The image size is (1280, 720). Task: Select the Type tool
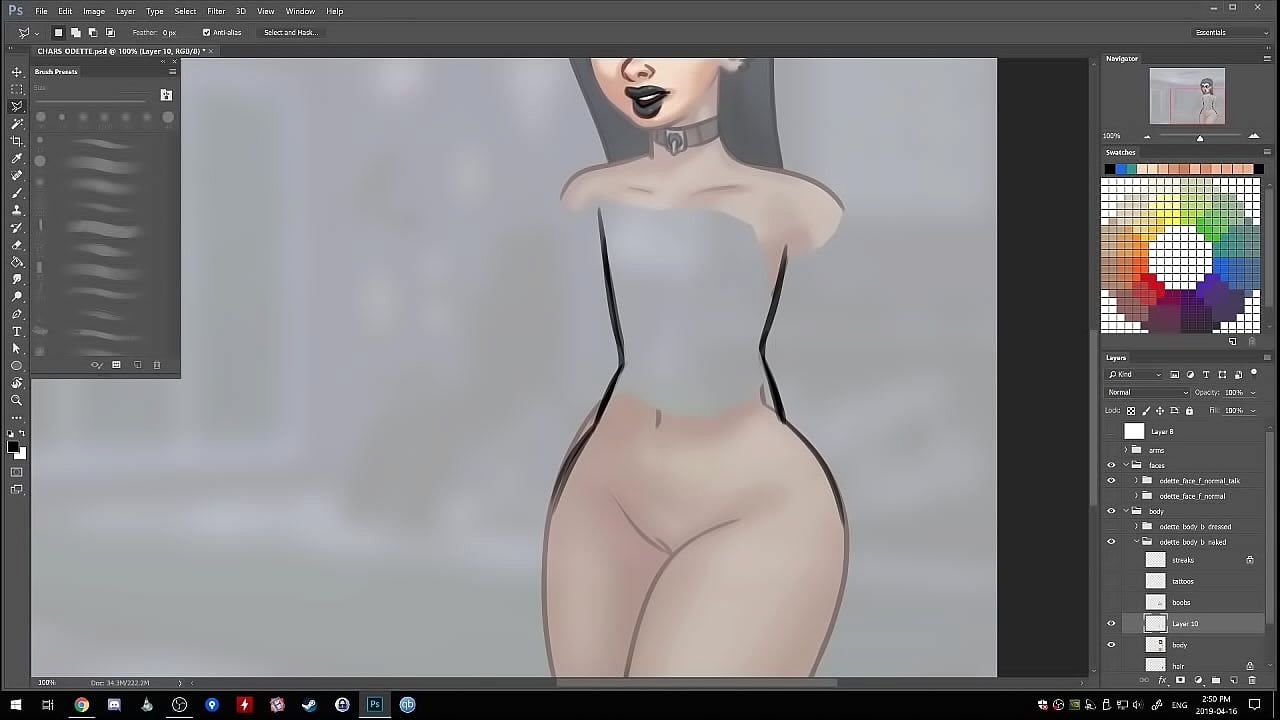pos(17,331)
